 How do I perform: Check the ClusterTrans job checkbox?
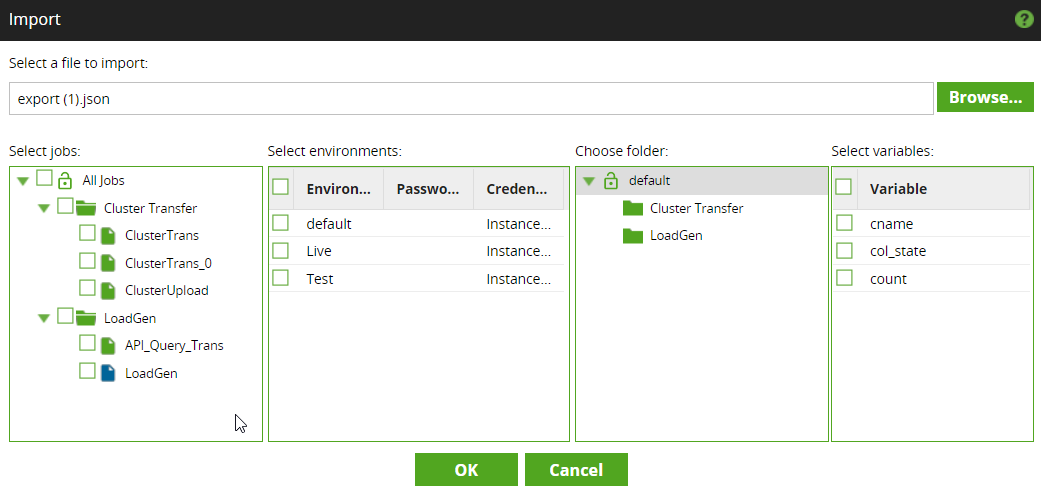[87, 233]
